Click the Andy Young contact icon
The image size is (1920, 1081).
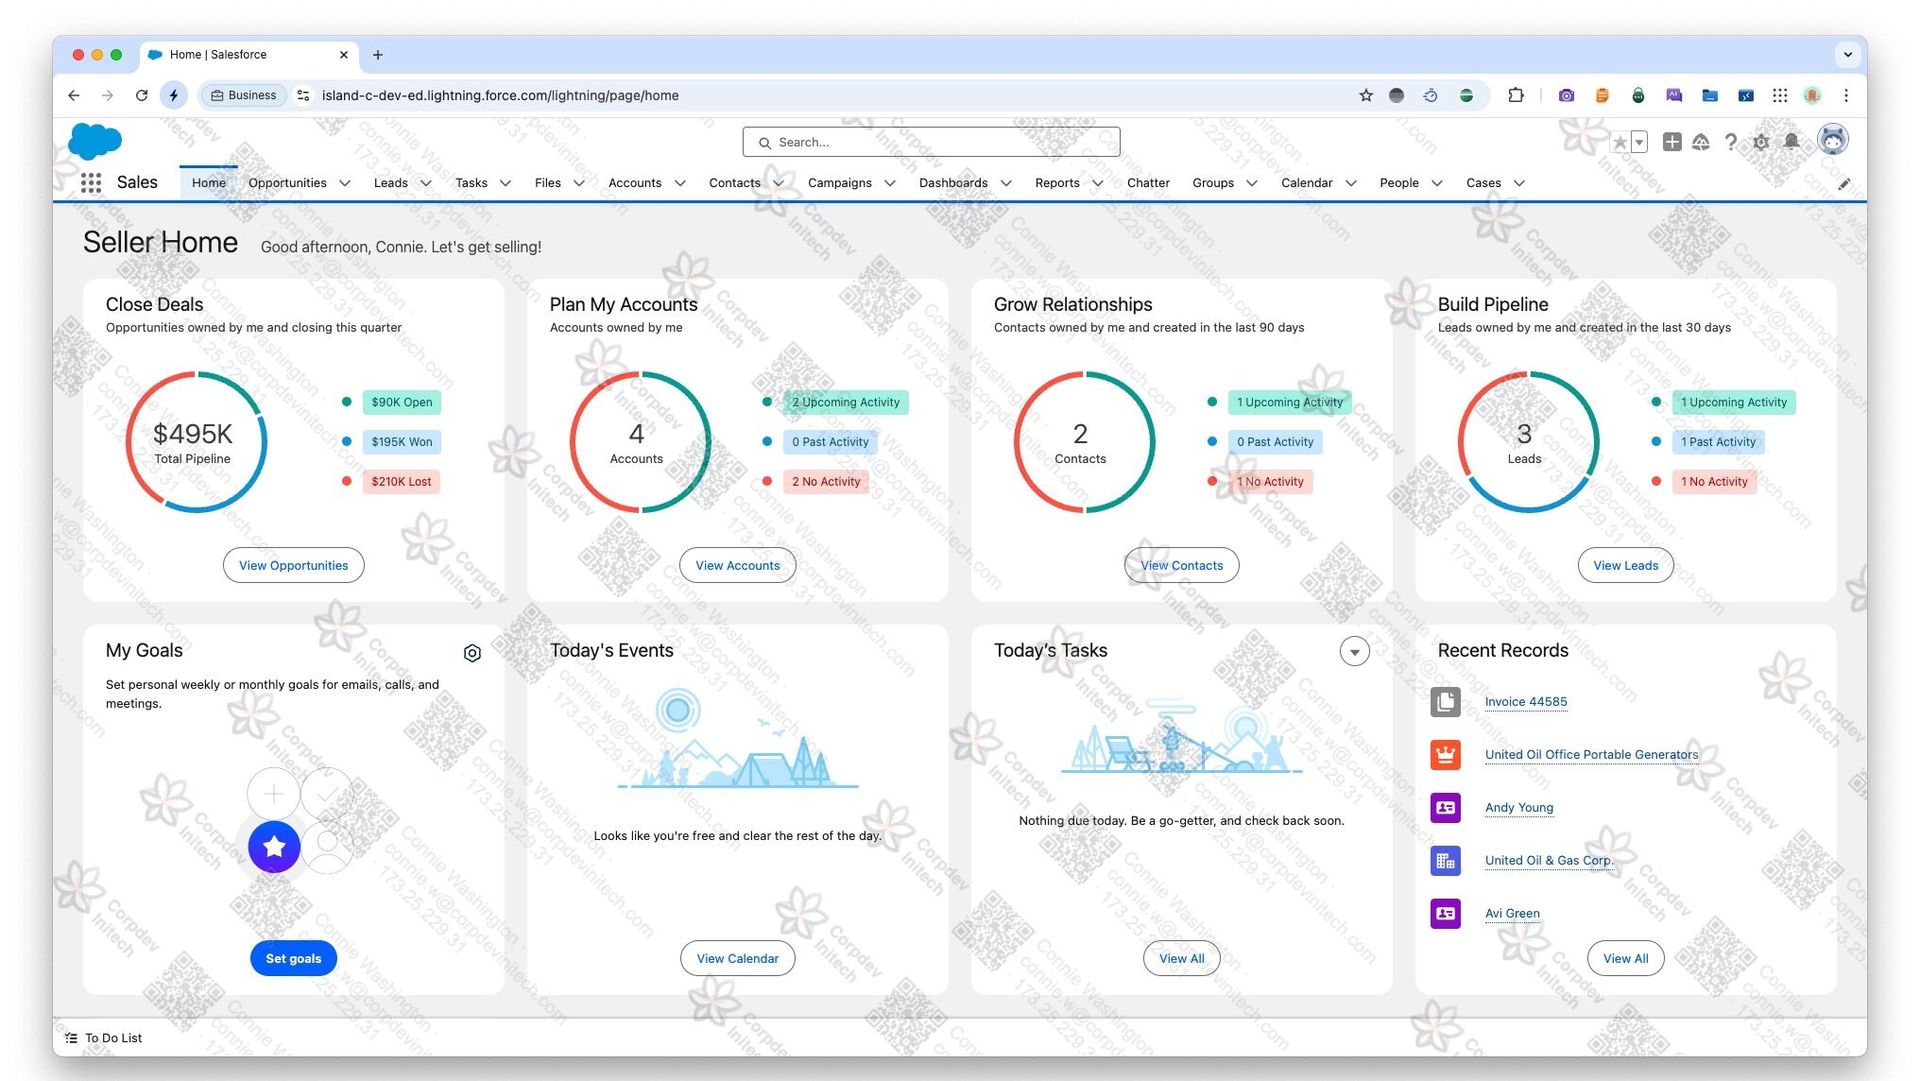tap(1445, 808)
